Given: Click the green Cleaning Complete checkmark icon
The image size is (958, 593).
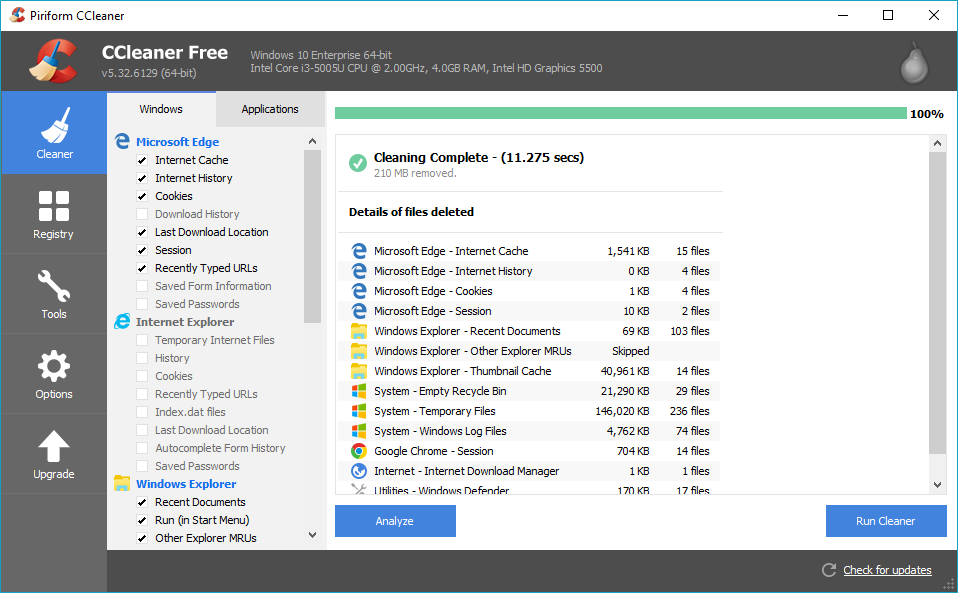Looking at the screenshot, I should tap(357, 163).
